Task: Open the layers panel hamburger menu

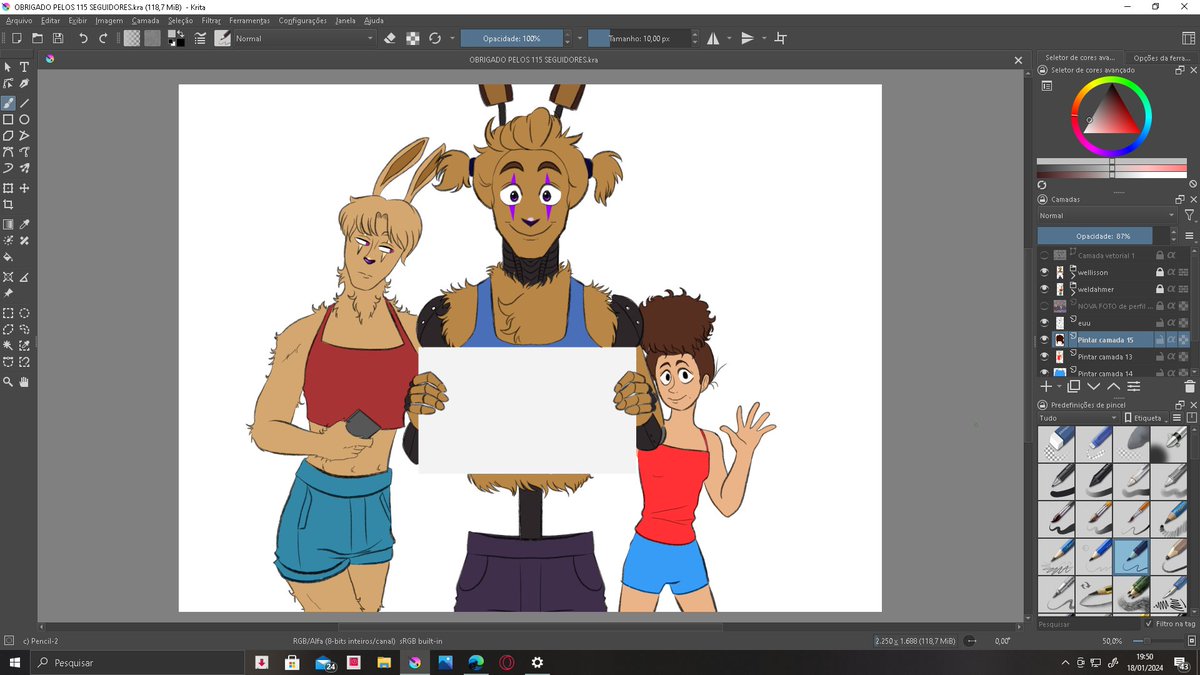Action: (x=1189, y=236)
